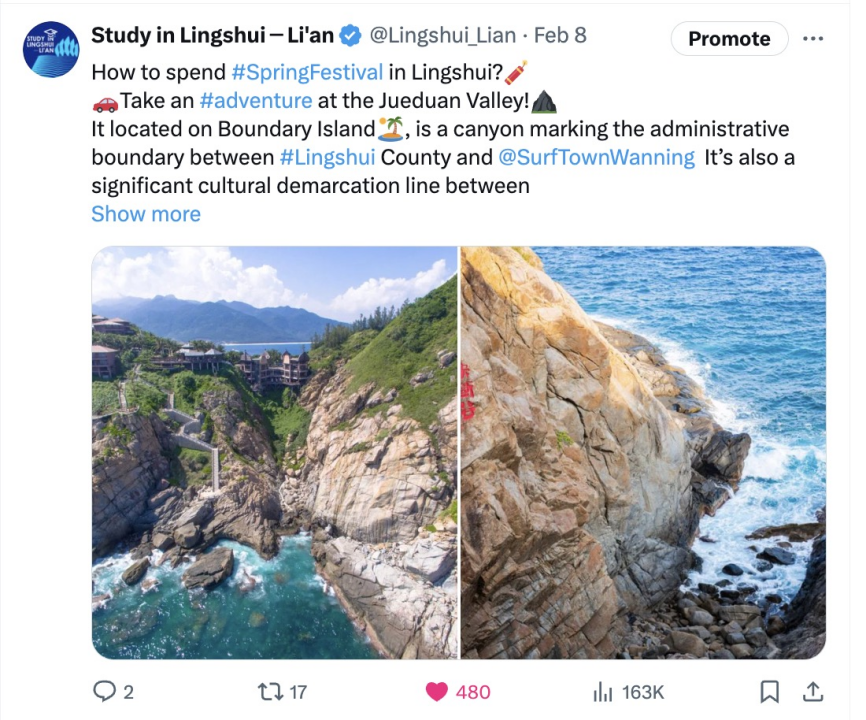Click the blue verified checkmark badge
The width and height of the screenshot is (866, 720).
[x=350, y=35]
